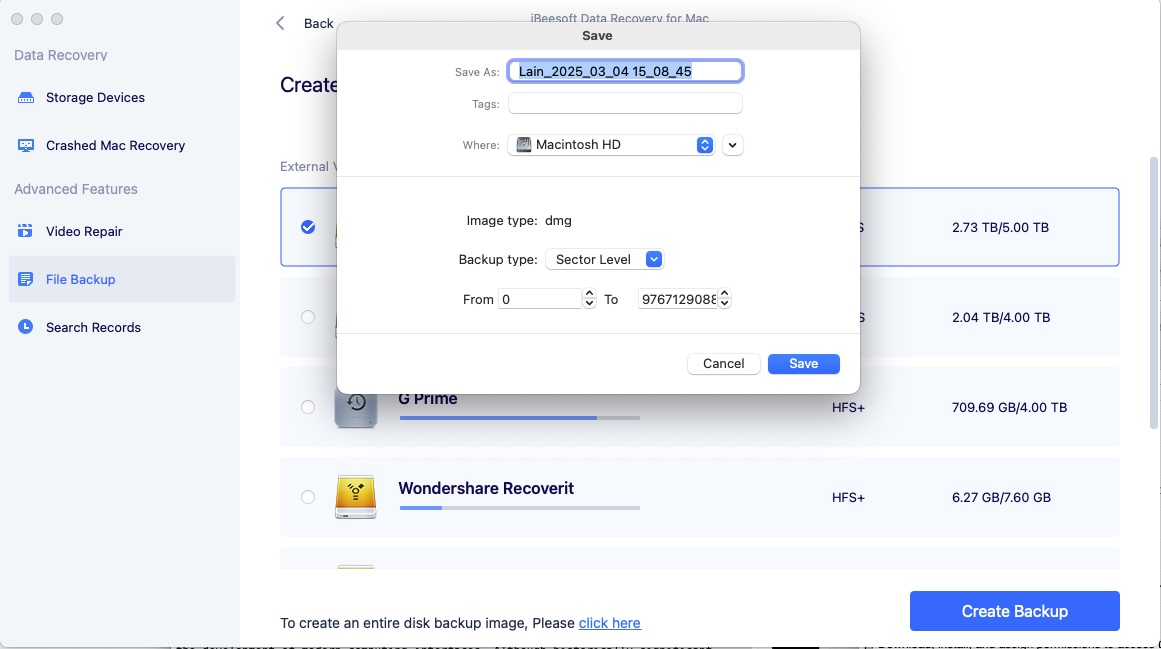1161x649 pixels.
Task: Open Video Repair using its film icon
Action: coord(25,231)
